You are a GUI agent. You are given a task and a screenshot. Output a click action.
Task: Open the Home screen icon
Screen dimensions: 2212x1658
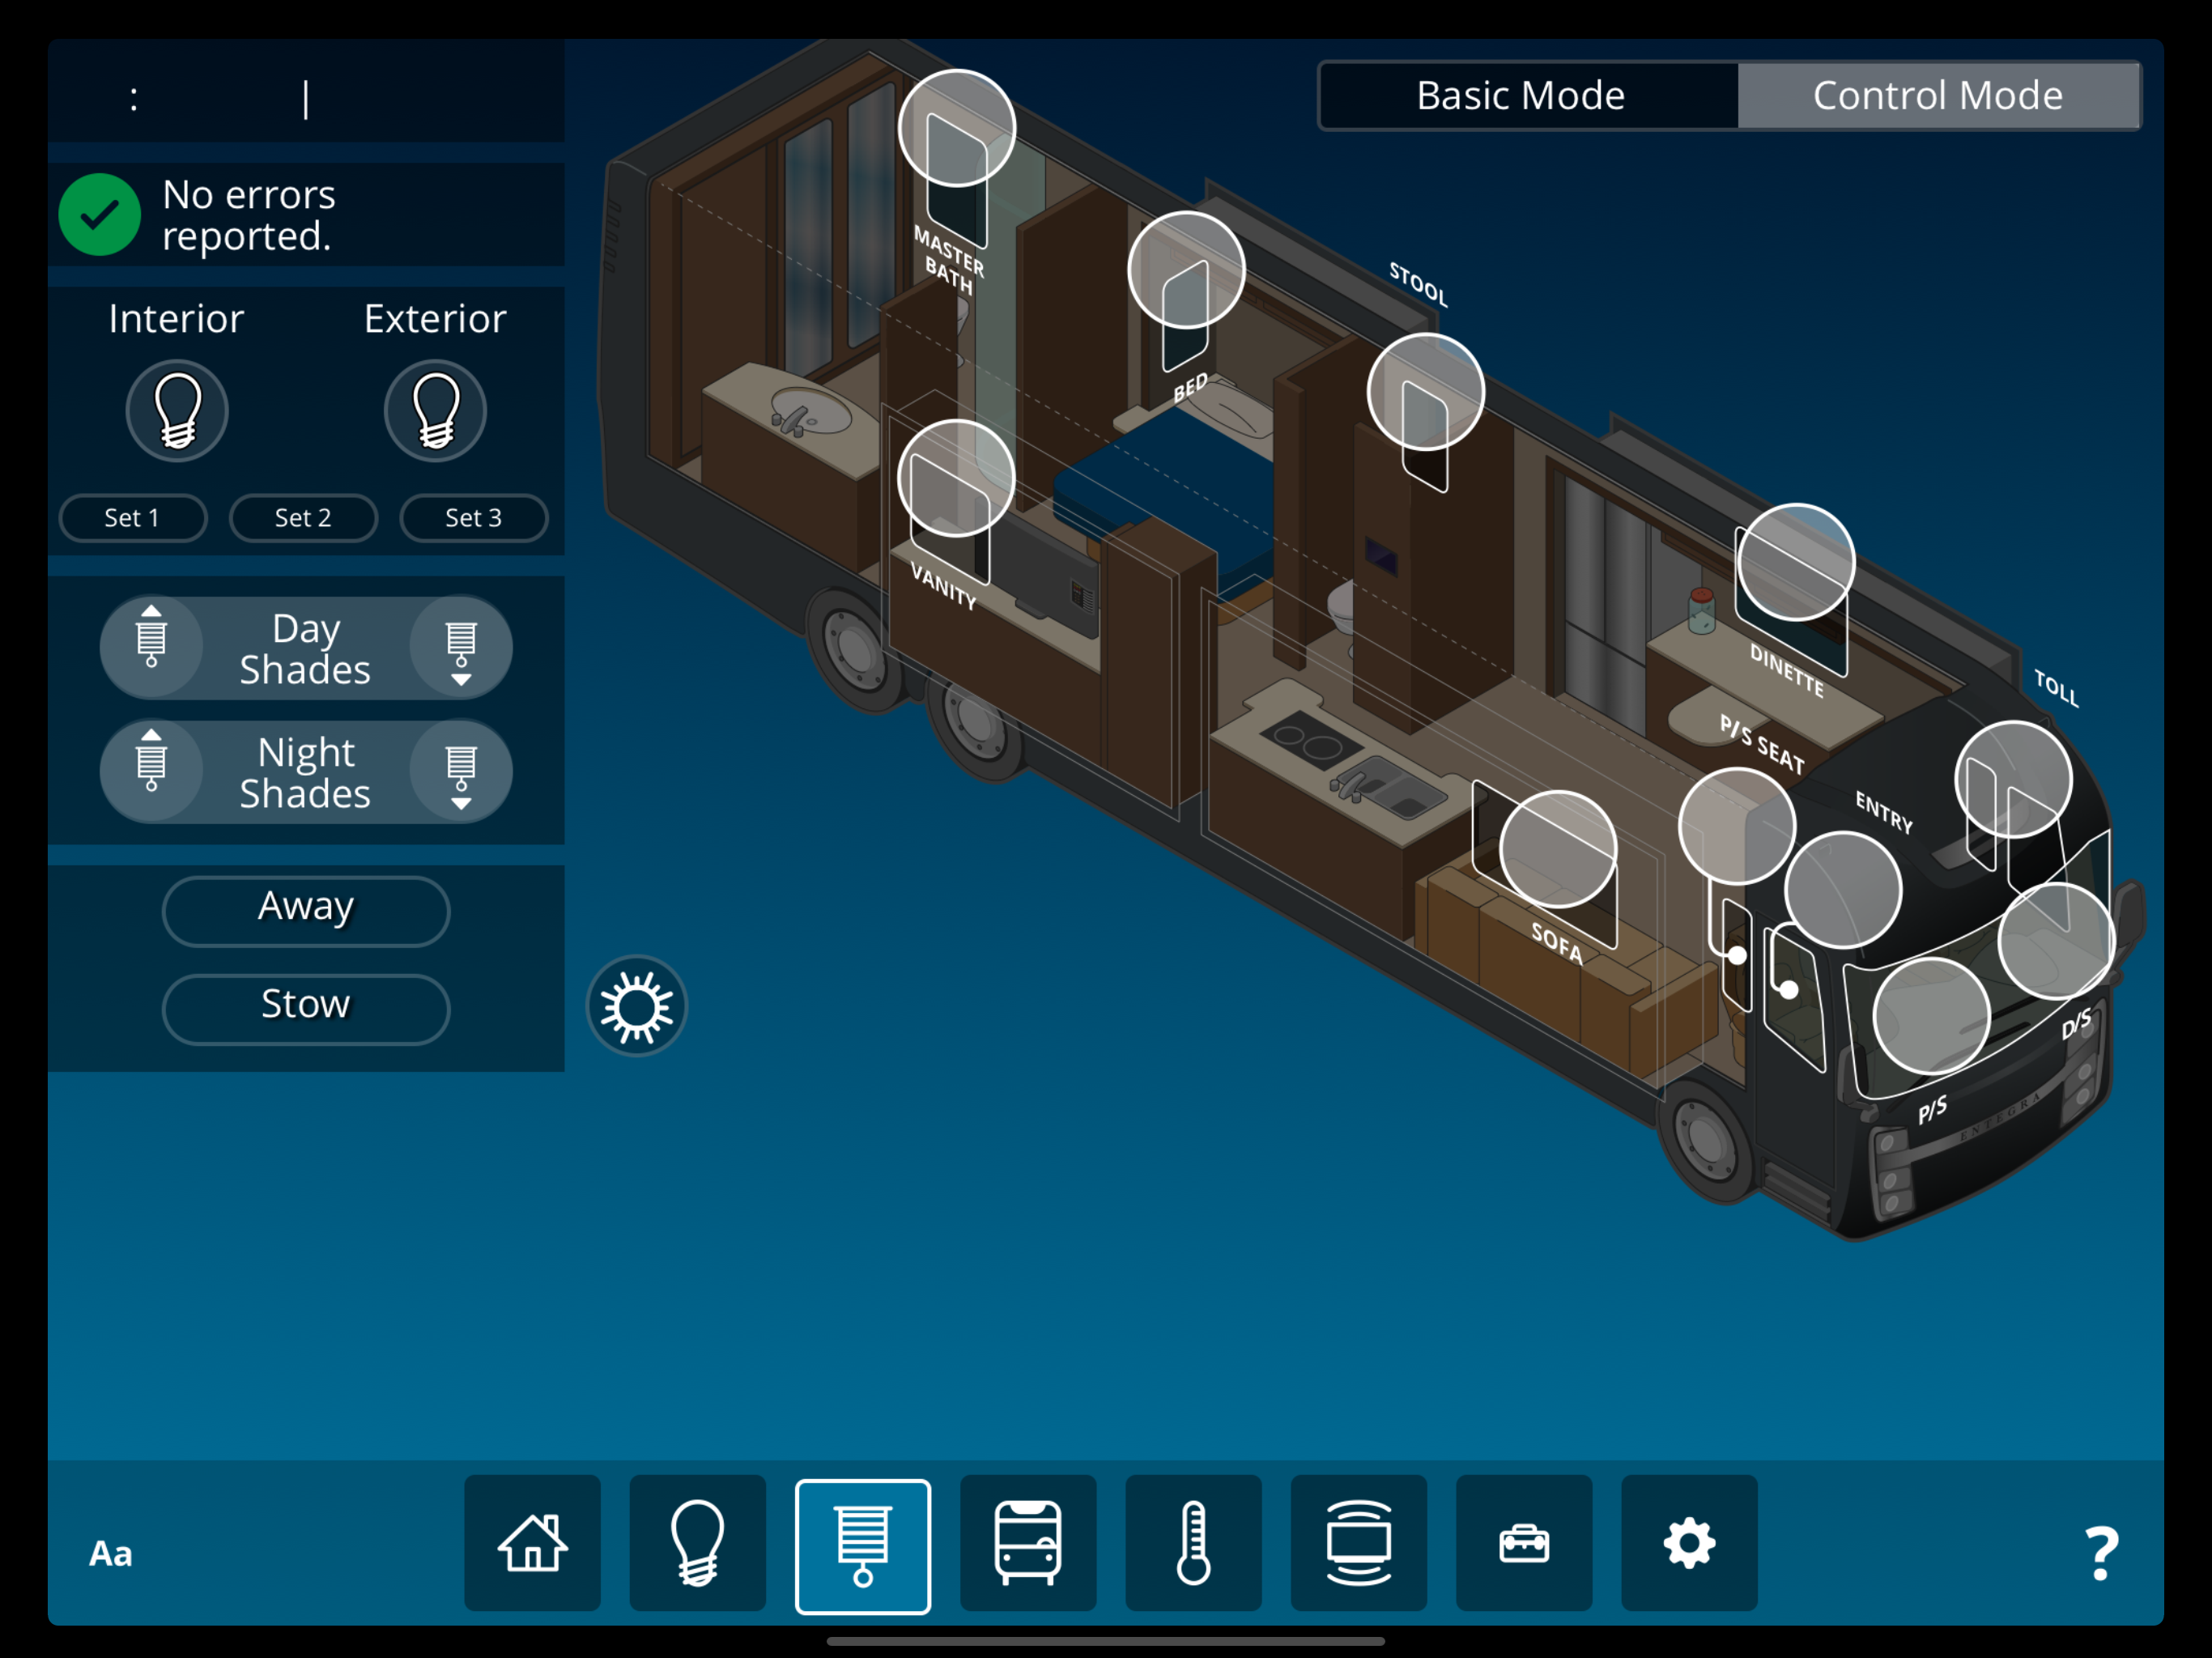click(x=532, y=1542)
